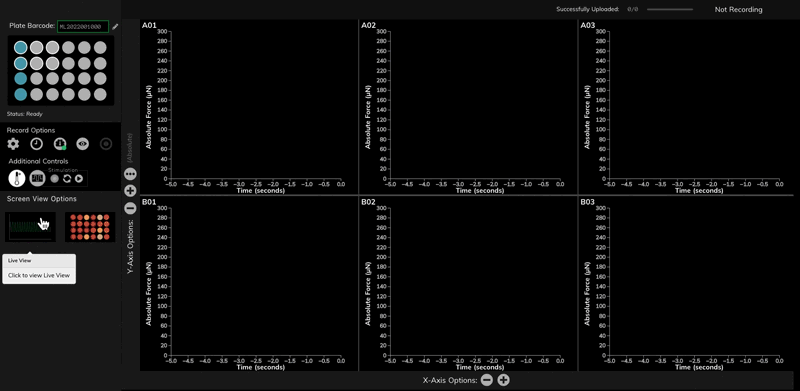Viewport: 800px width, 391px height.
Task: Click the gray stimulation status circle
Action: coord(55,179)
